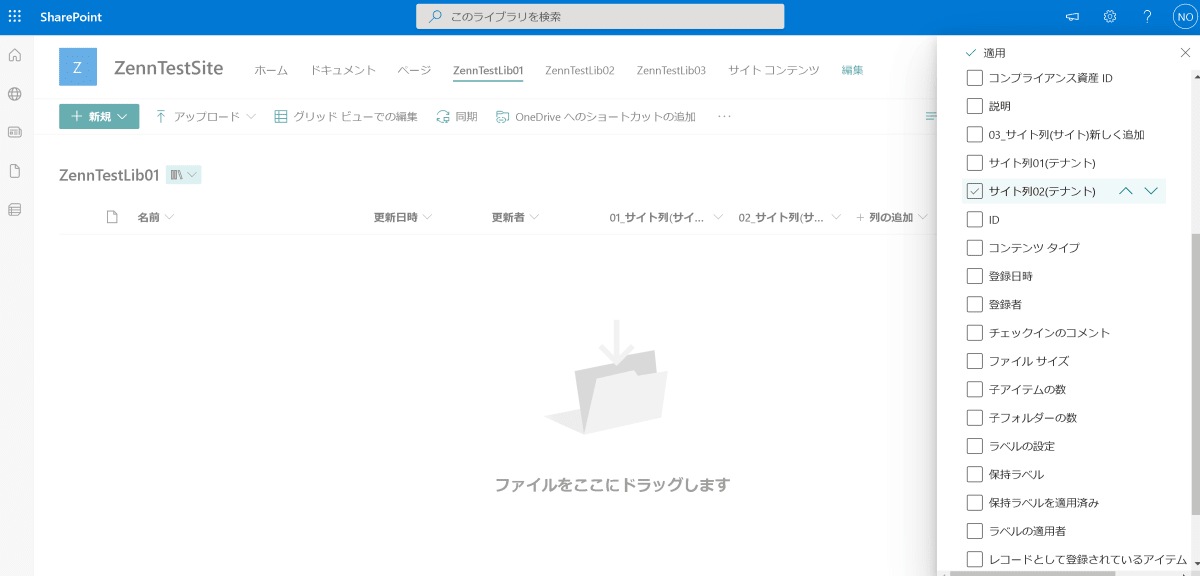The height and width of the screenshot is (576, 1200).
Task: Move サイト列02(テナント) down
Action: tap(1151, 191)
